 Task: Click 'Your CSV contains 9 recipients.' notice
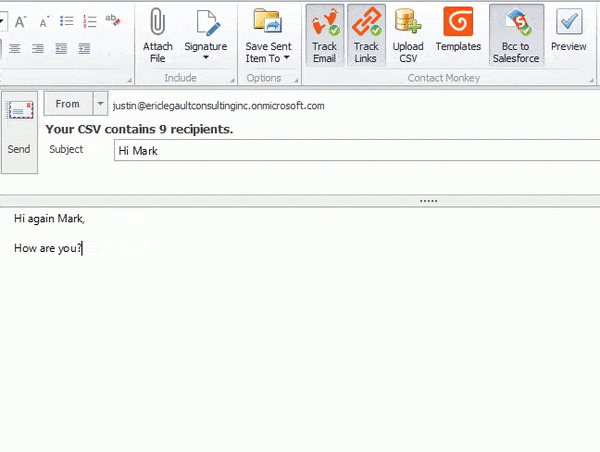[139, 129]
